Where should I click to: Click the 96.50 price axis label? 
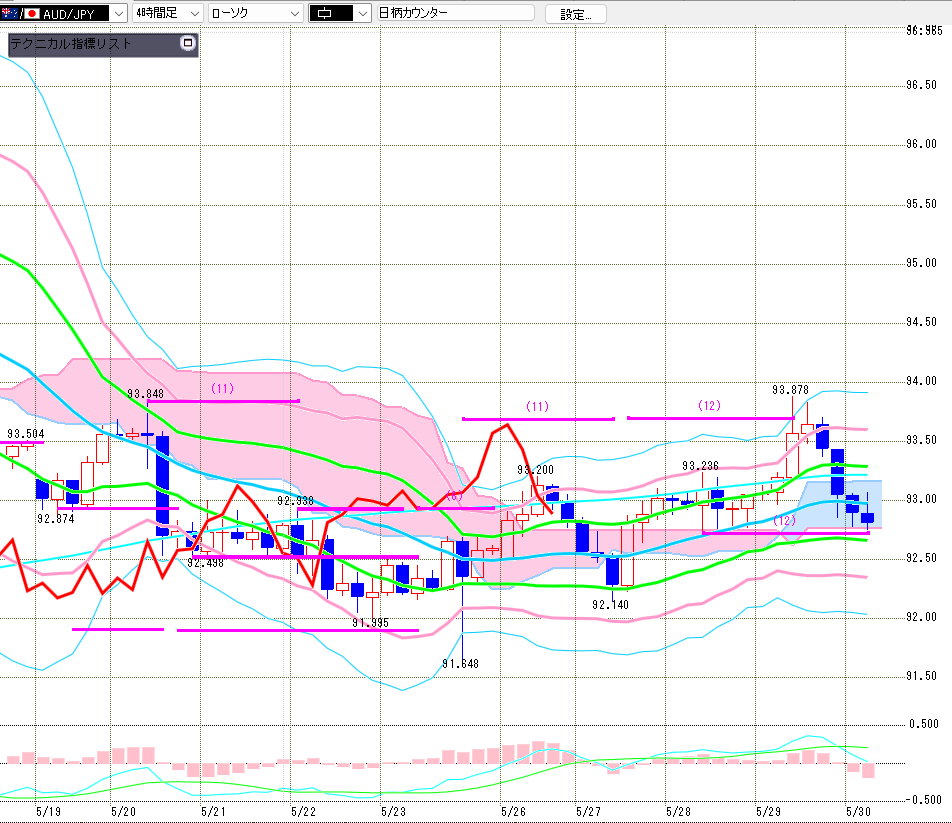coord(921,85)
